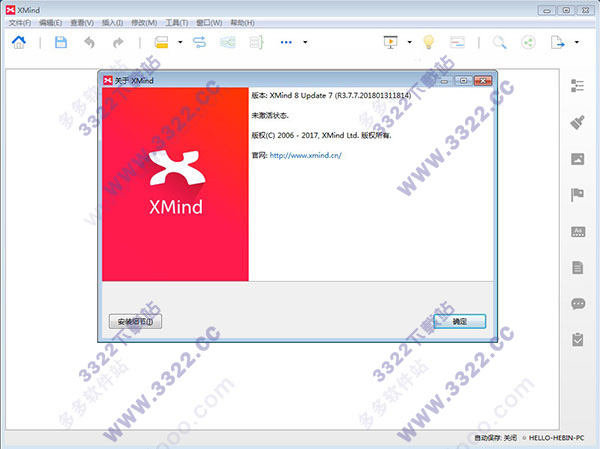Expand the more tools dropdown arrow
Image resolution: width=600 pixels, height=449 pixels.
305,42
